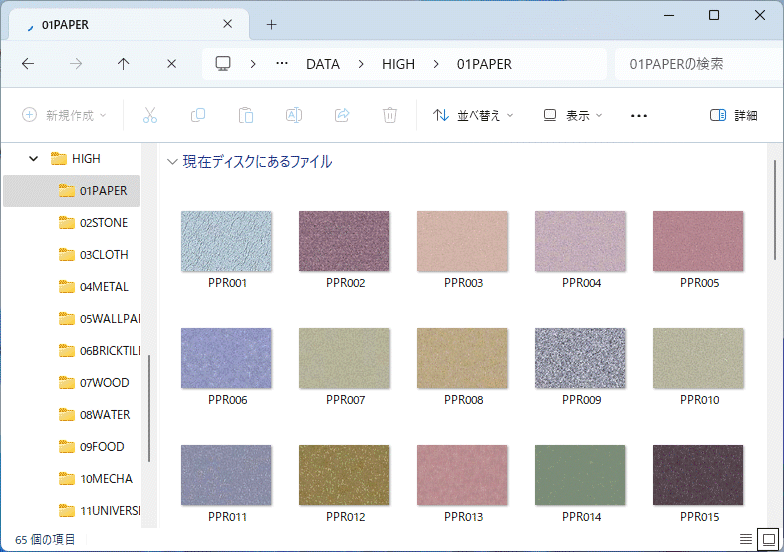
Task: Select the 01PAPER tab
Action: tap(129, 24)
